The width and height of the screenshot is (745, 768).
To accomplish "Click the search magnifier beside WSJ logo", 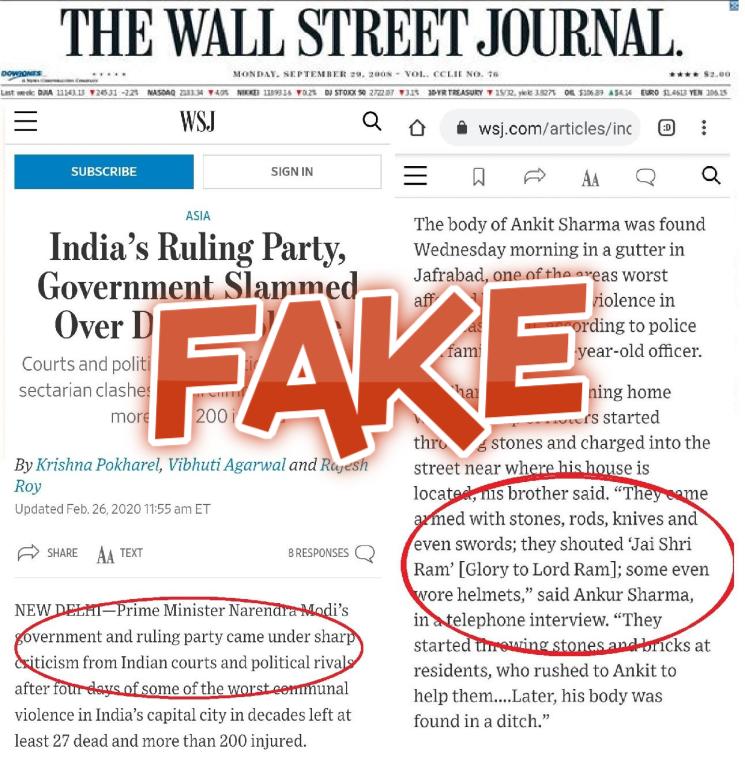I will point(372,121).
